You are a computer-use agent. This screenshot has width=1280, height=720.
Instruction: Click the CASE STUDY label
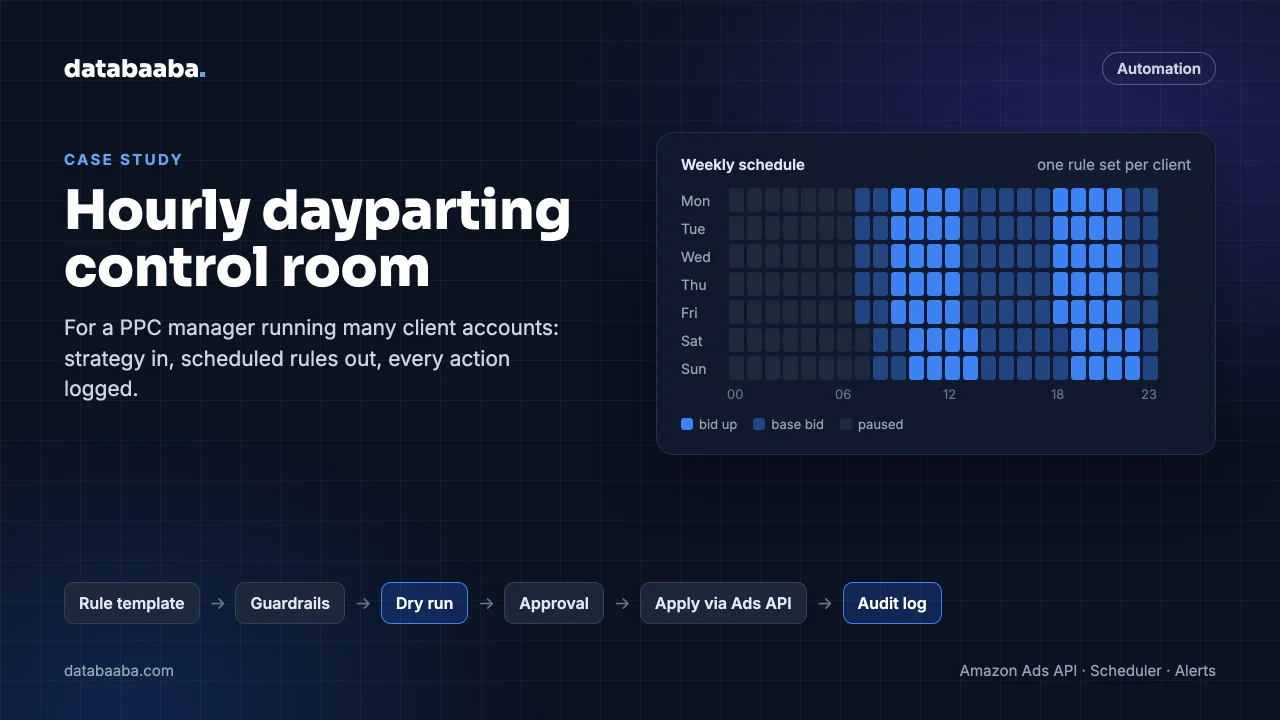[x=123, y=159]
